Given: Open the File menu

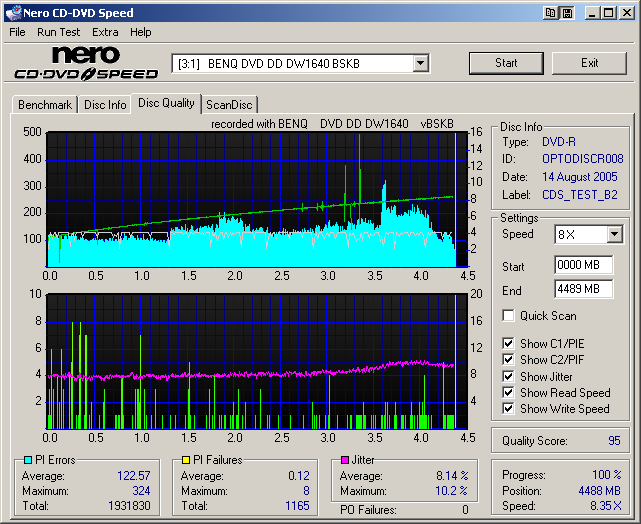Looking at the screenshot, I should point(17,32).
